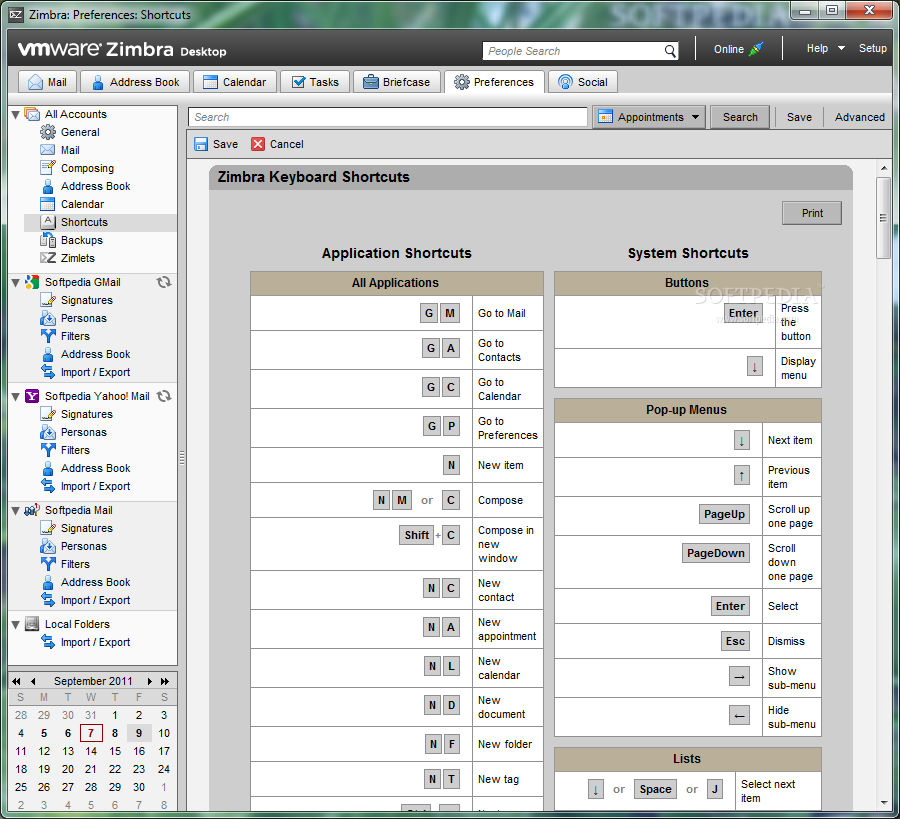Click the Filters funnel icon under Softpedia GMail

(48, 336)
